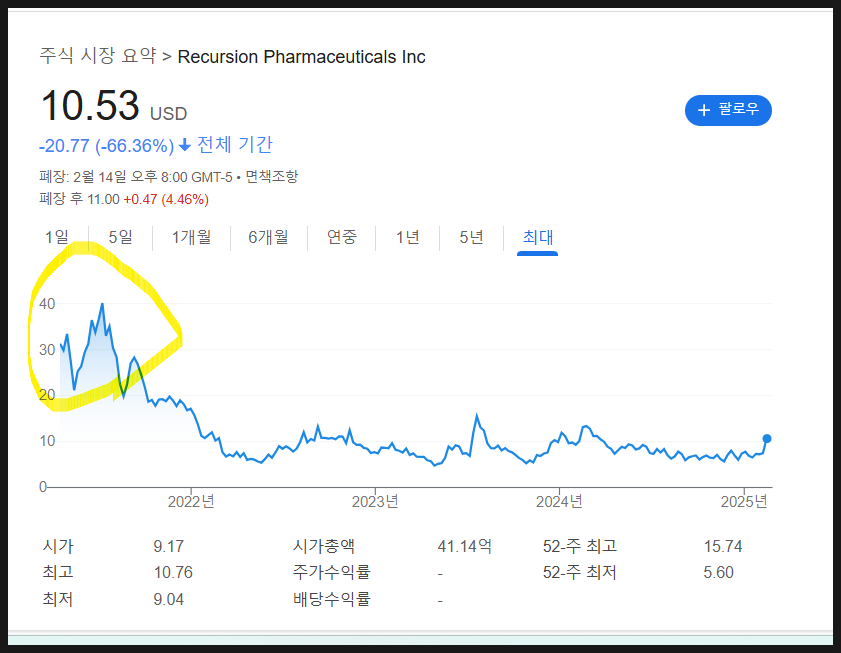
Task: Click the 2025년 axis label
Action: click(x=744, y=501)
